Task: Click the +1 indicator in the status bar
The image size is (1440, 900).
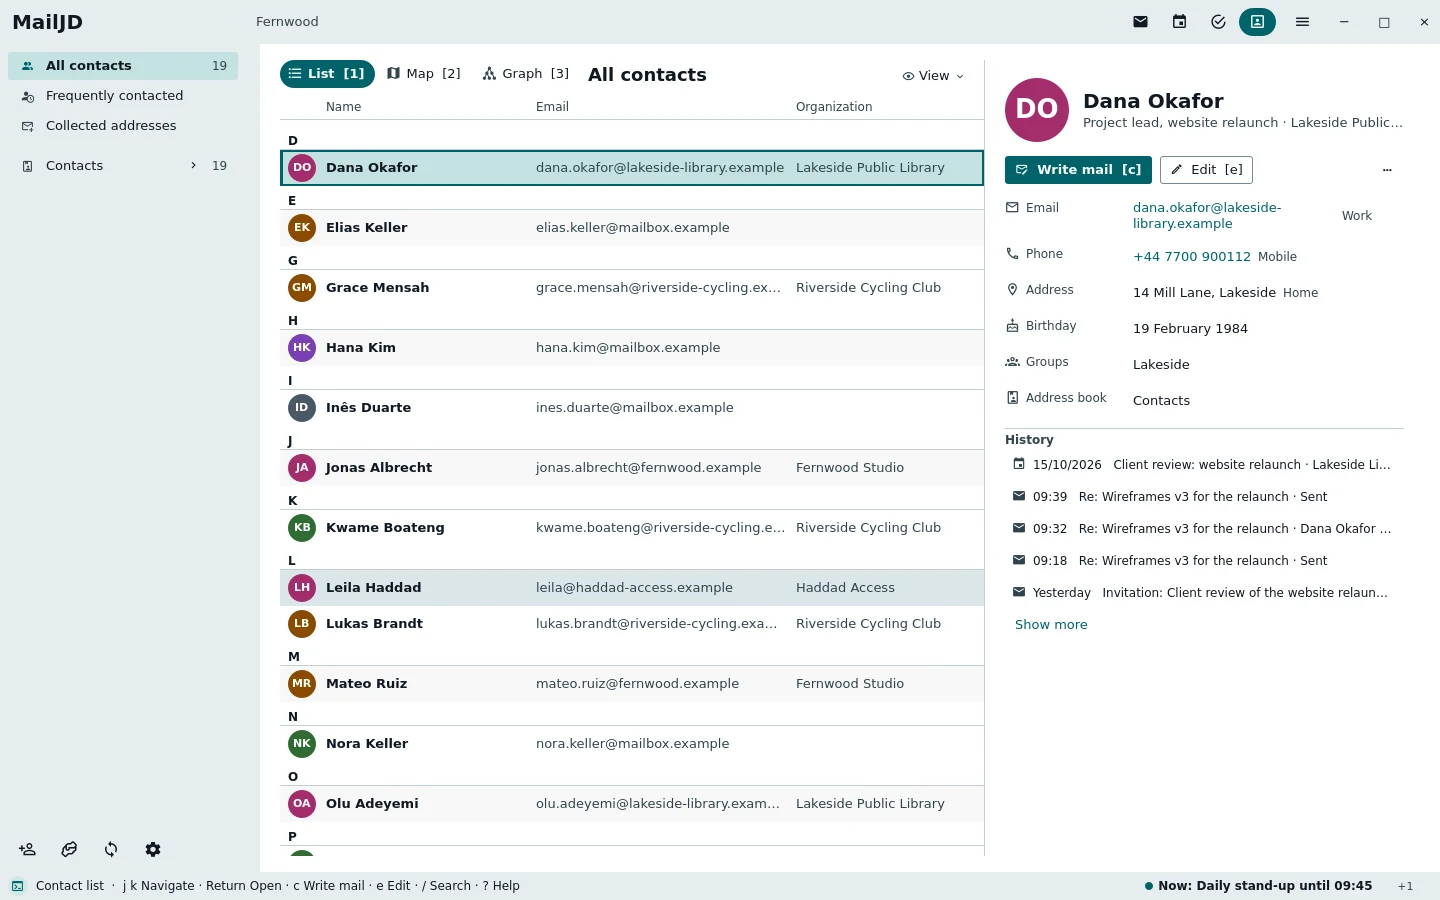Action: pos(1405,886)
